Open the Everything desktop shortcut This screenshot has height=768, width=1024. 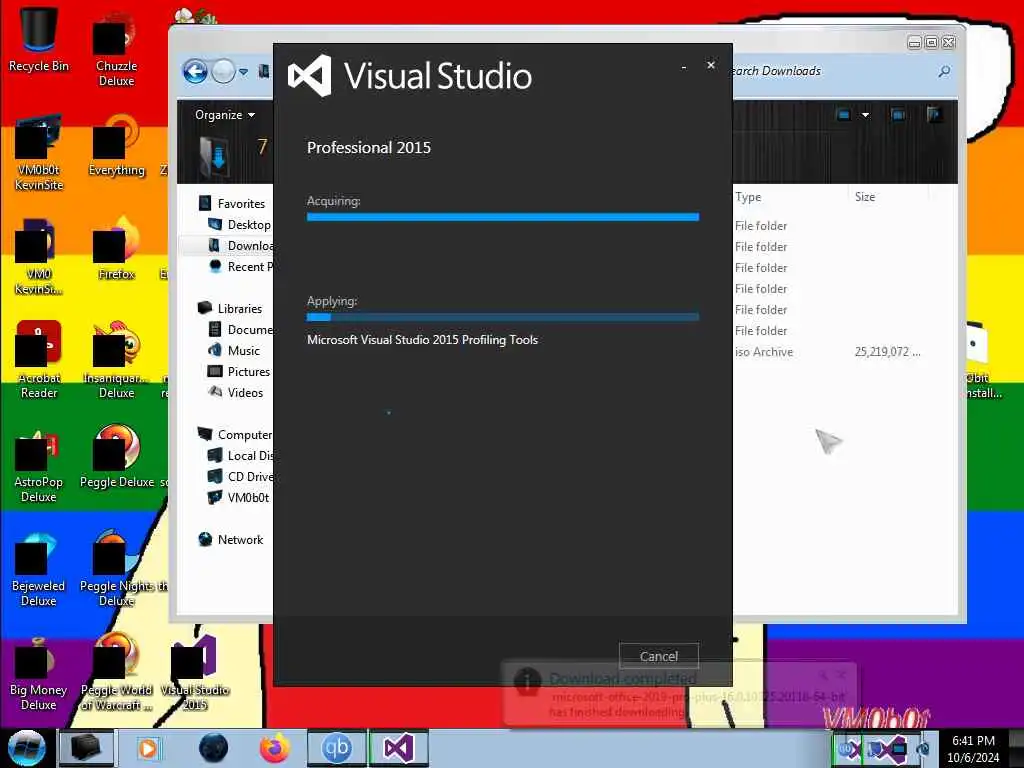coord(116,146)
